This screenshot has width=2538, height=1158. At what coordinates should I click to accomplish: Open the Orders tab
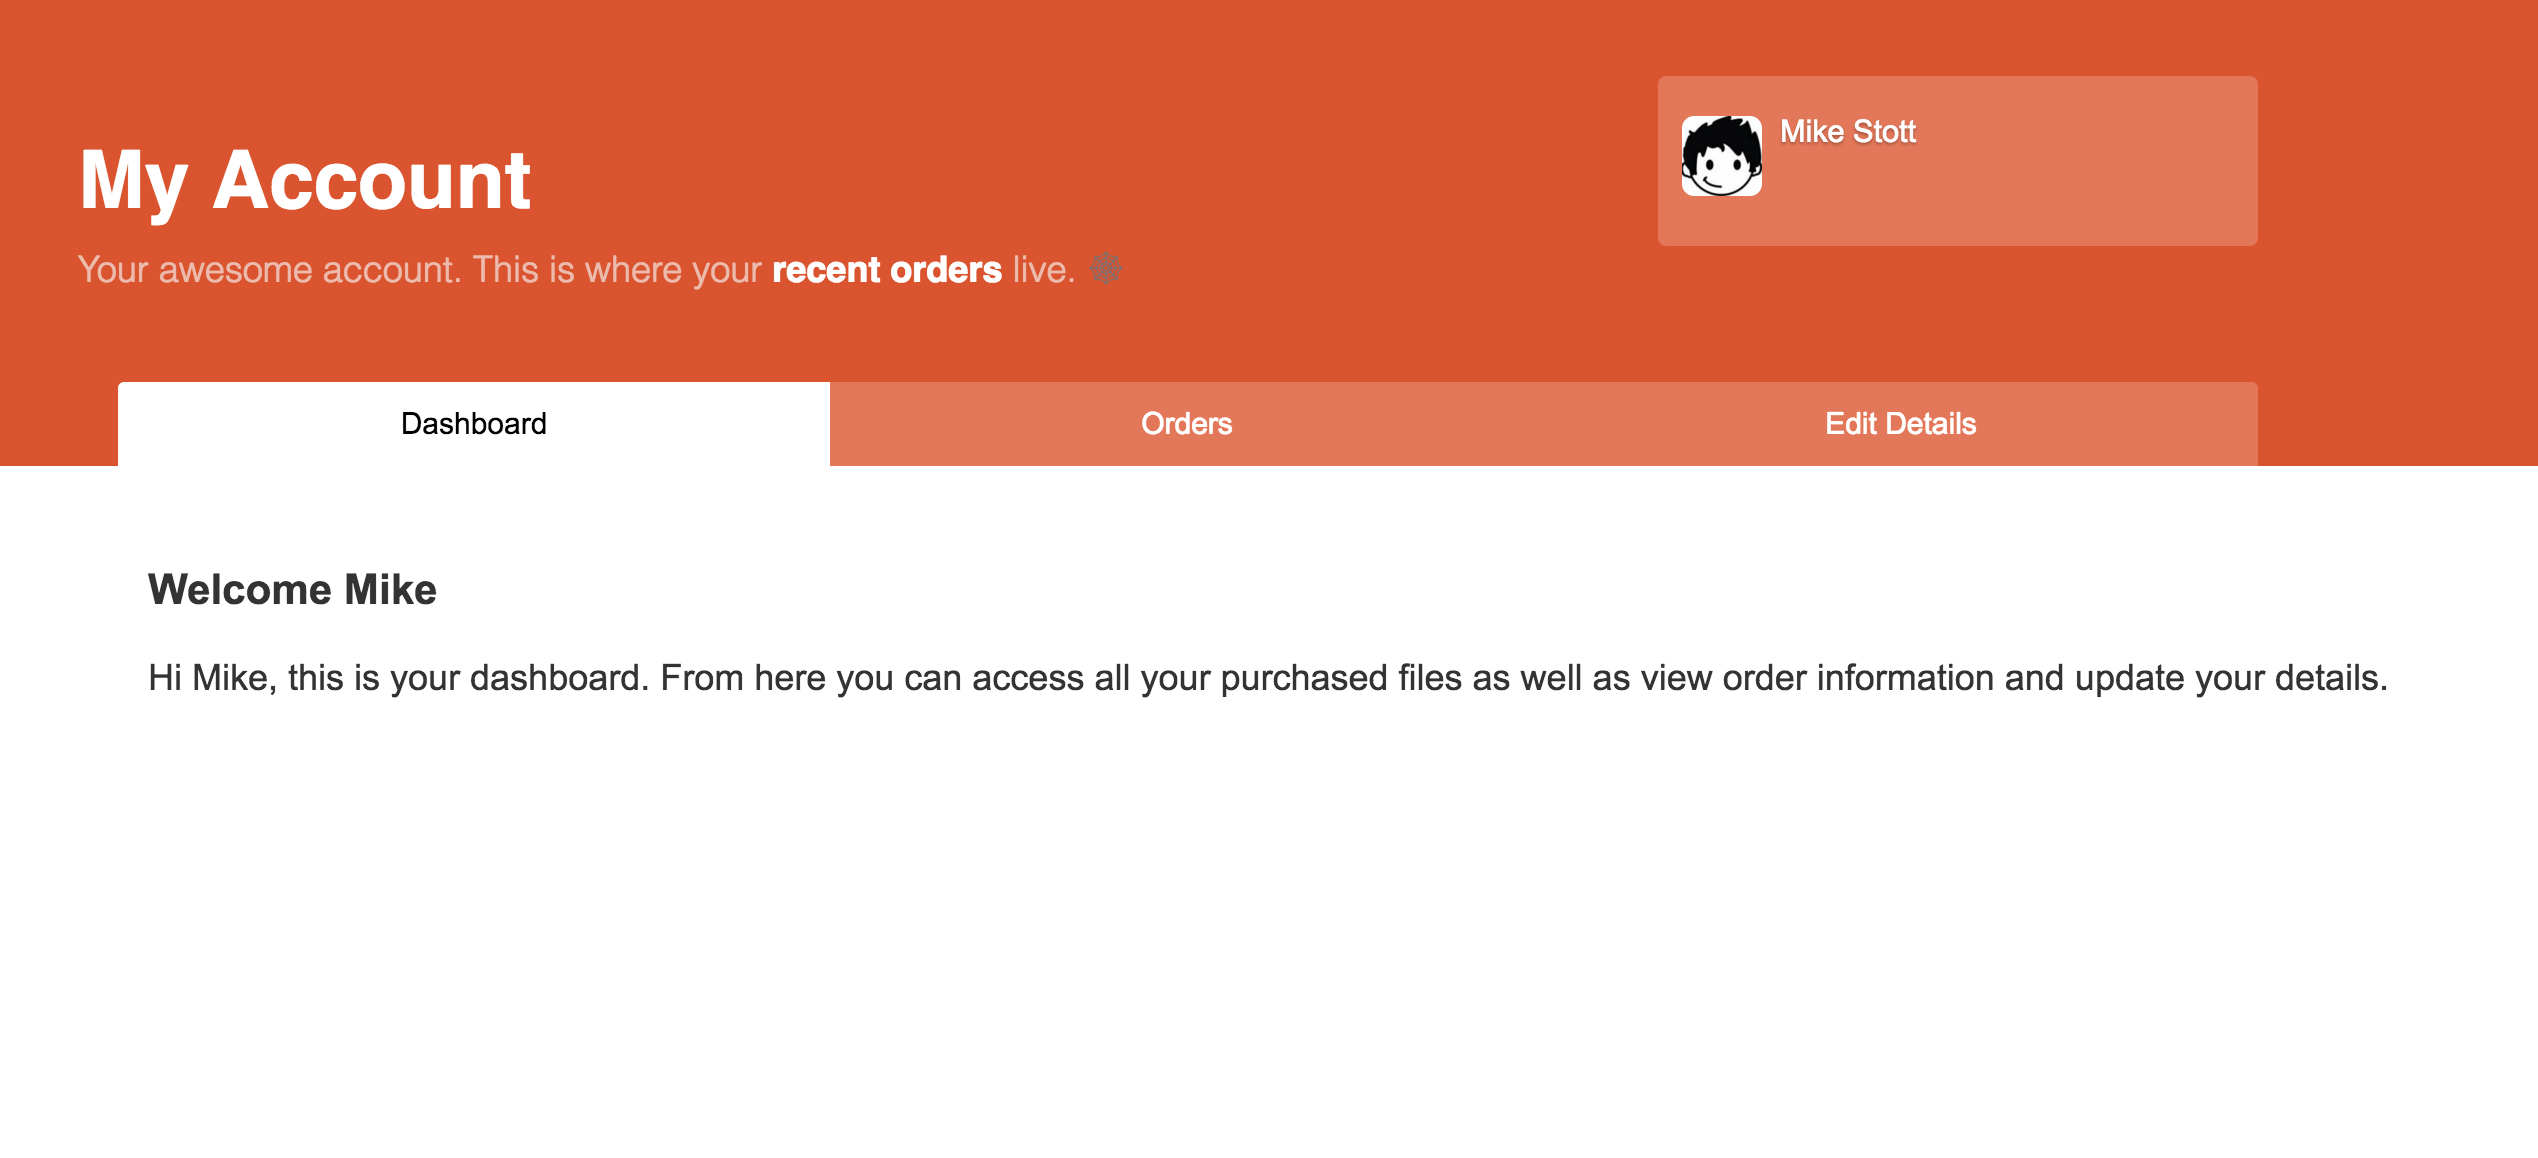(x=1186, y=424)
